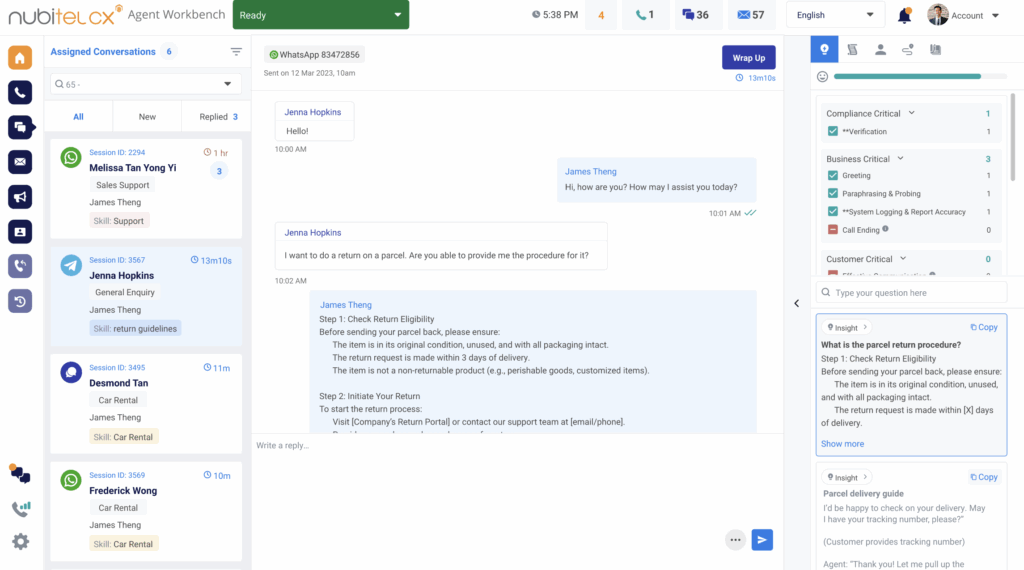Select the Replied conversations tab

point(218,117)
